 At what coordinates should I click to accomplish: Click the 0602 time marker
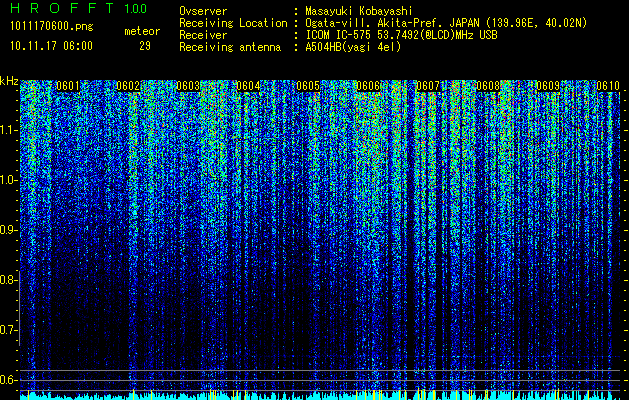(128, 86)
